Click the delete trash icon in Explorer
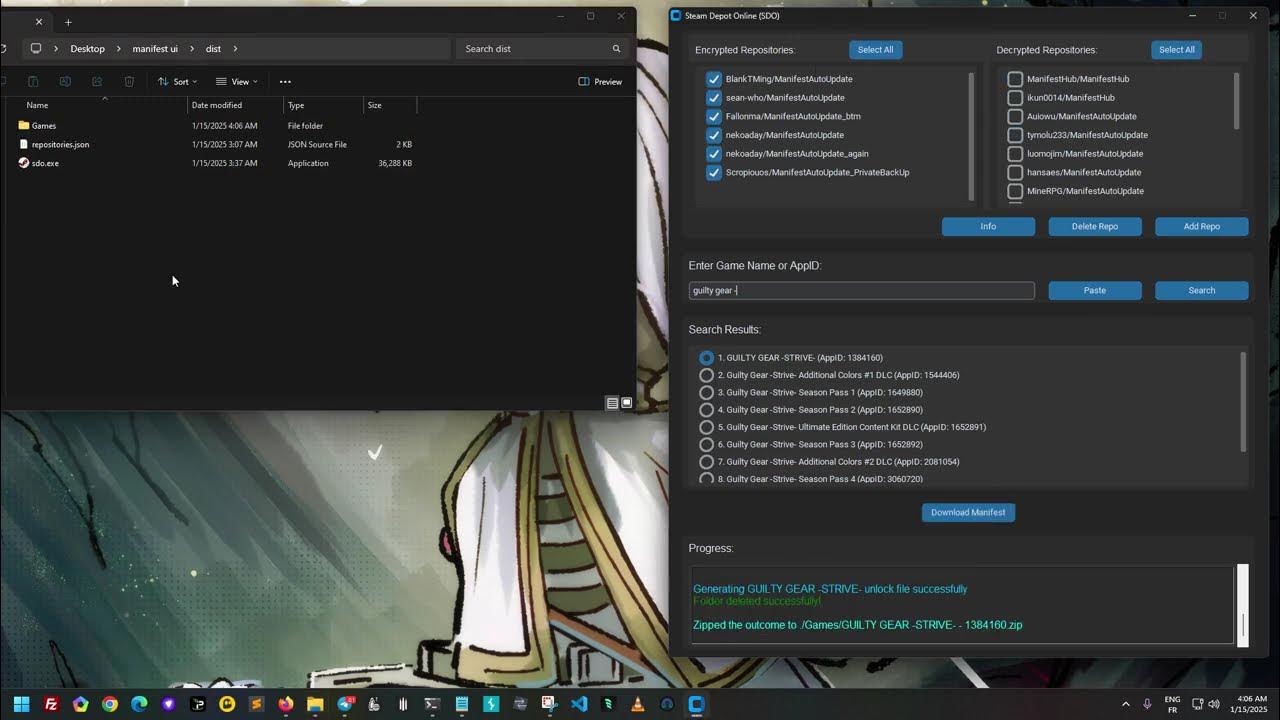The width and height of the screenshot is (1280, 720). click(129, 82)
